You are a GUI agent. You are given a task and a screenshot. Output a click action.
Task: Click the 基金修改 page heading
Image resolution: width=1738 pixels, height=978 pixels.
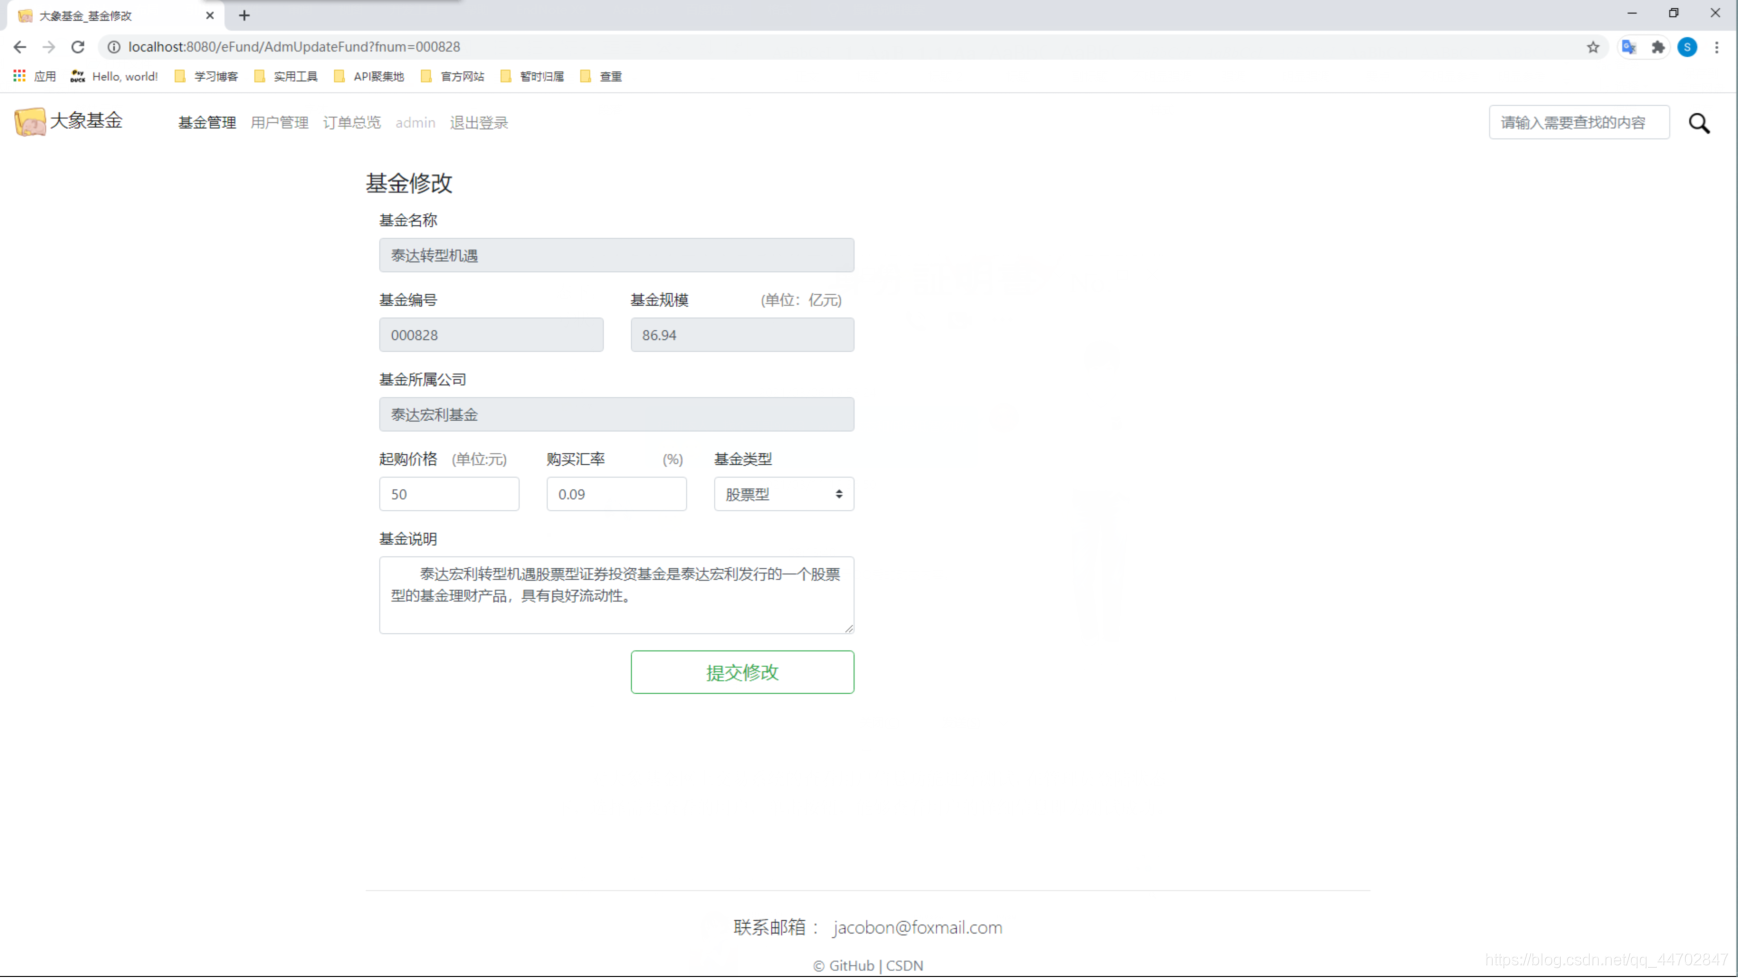pos(409,183)
